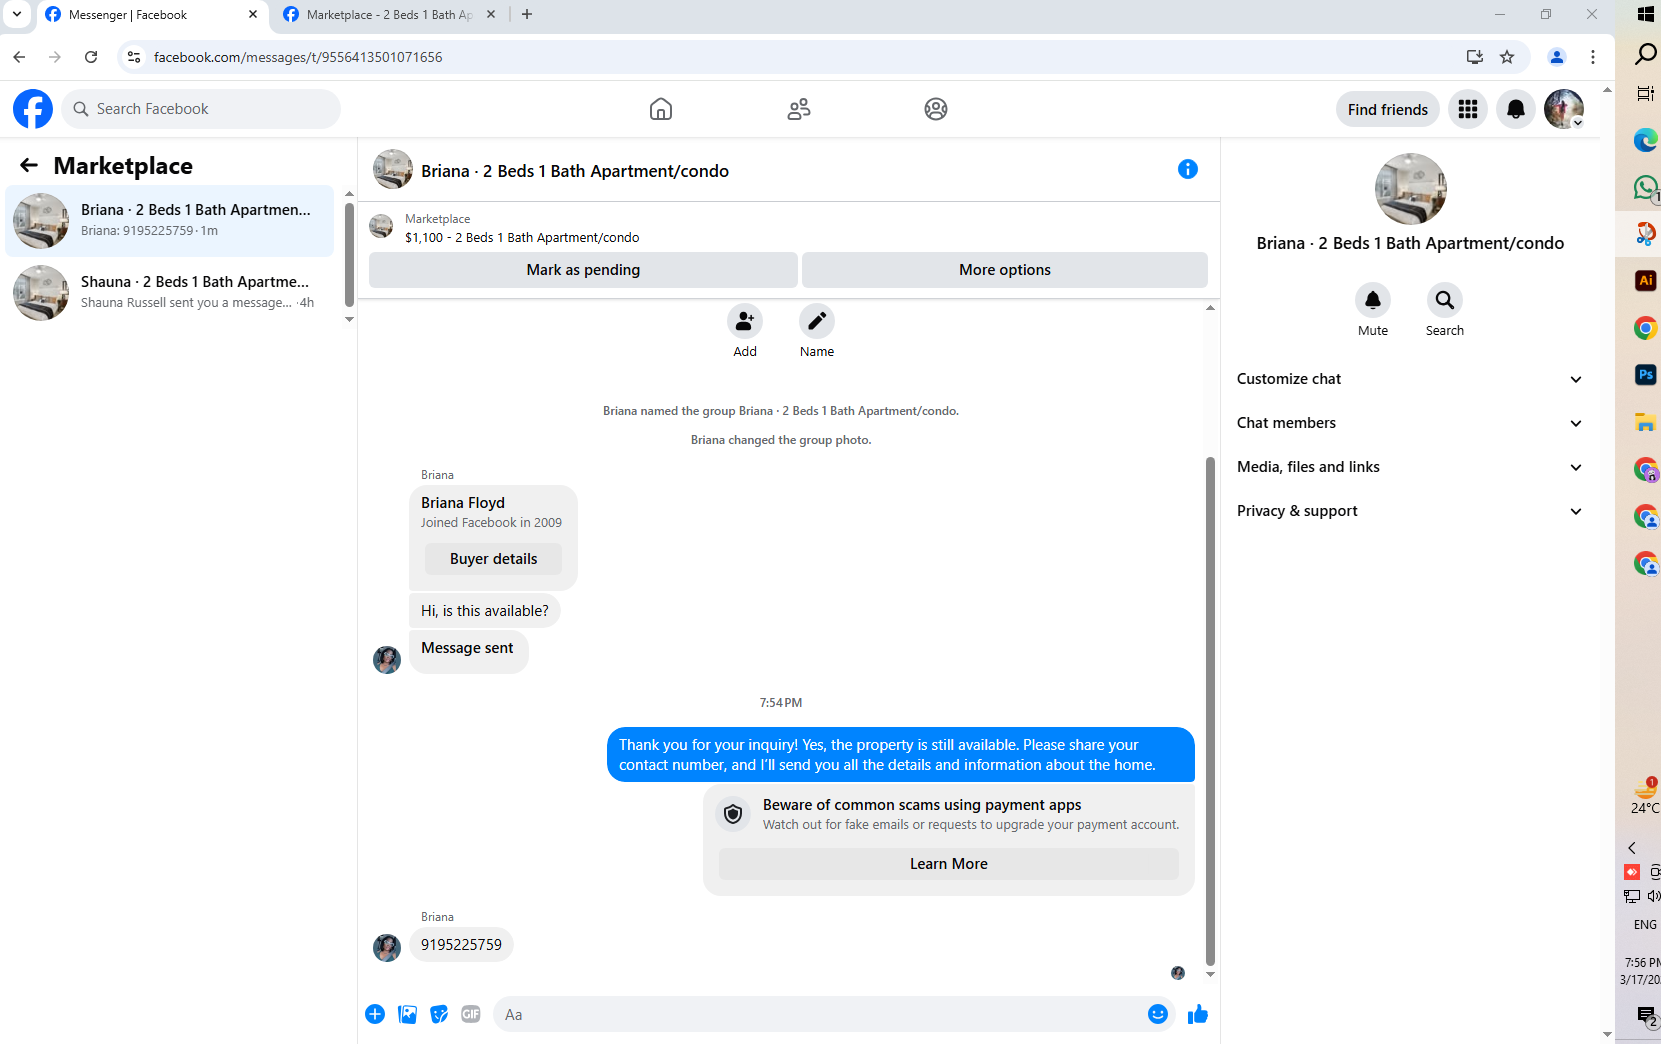The image size is (1661, 1044).
Task: Focus the Search Facebook box
Action: pos(201,109)
